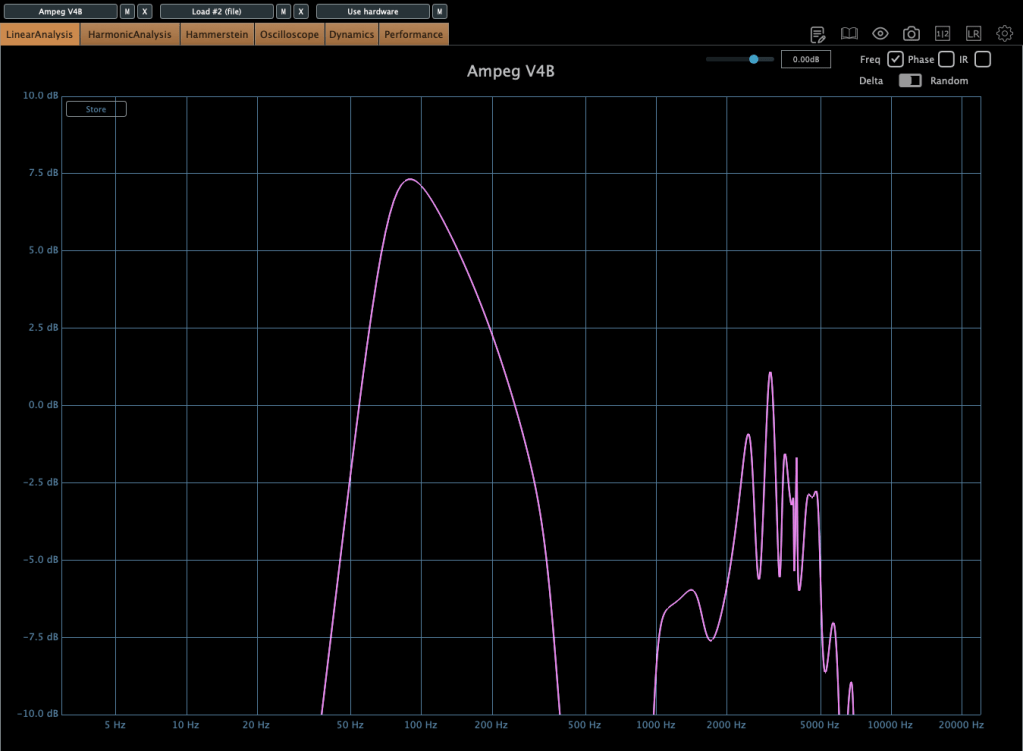Screen dimensions: 1023x751
Task: Open the Use hardware selector
Action: [372, 11]
